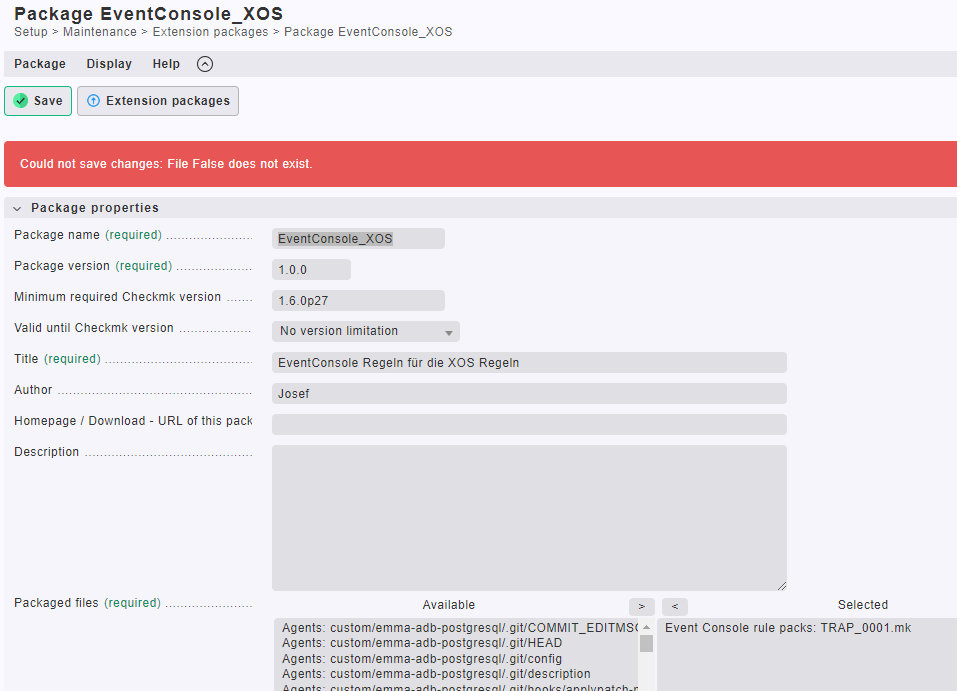Click the Extension packages breadcrumb link
957x691 pixels.
210,32
